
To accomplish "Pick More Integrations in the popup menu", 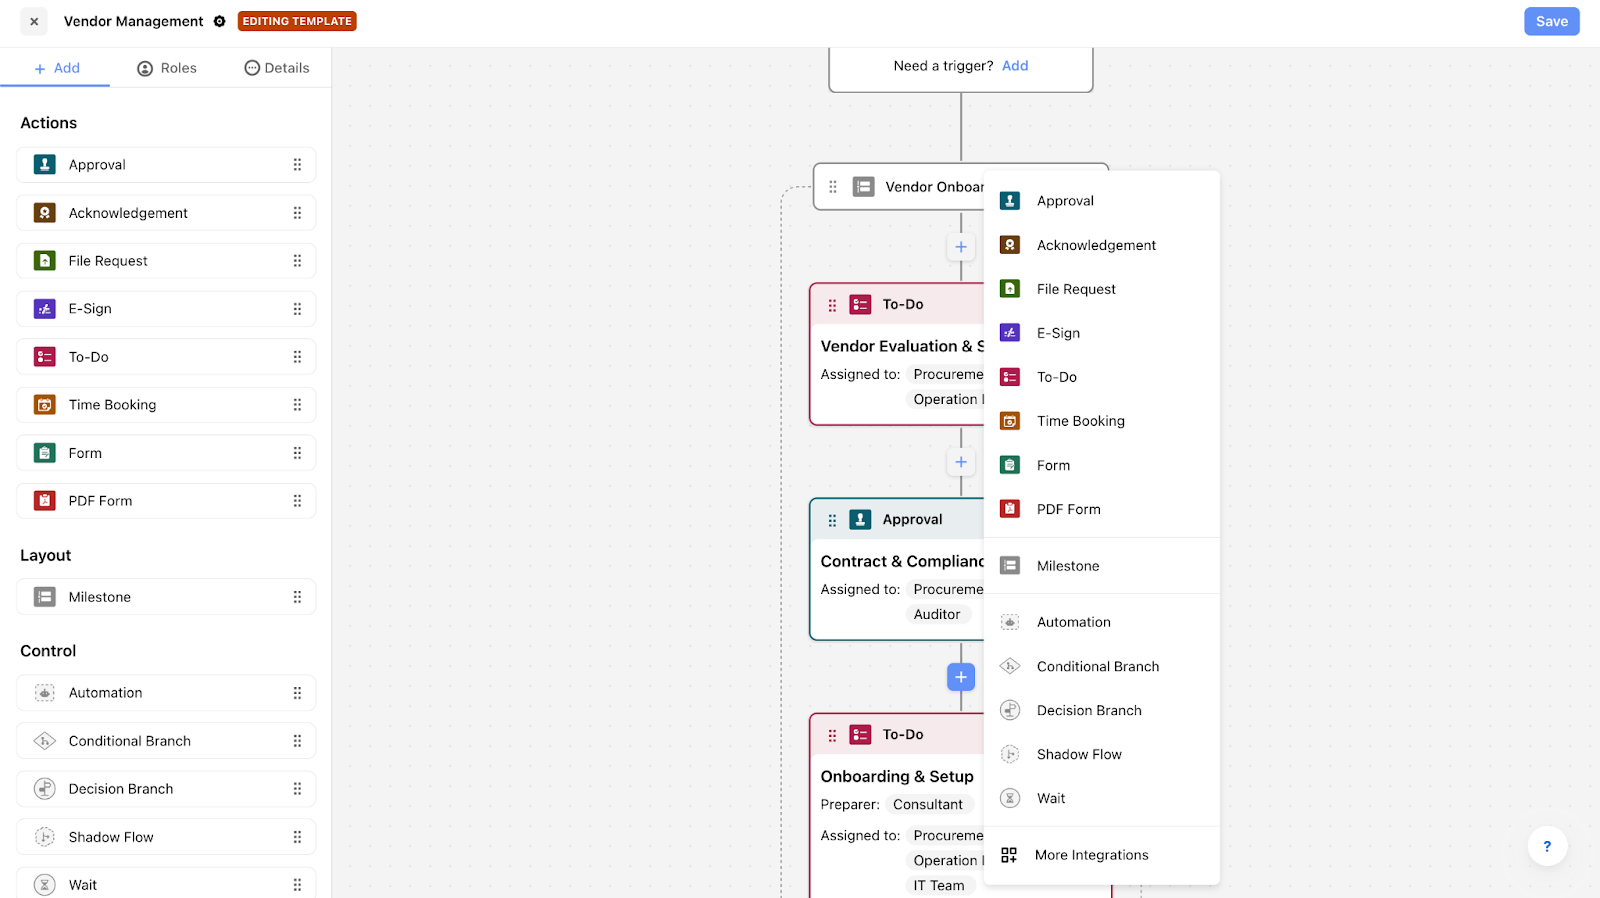I will [x=1091, y=855].
